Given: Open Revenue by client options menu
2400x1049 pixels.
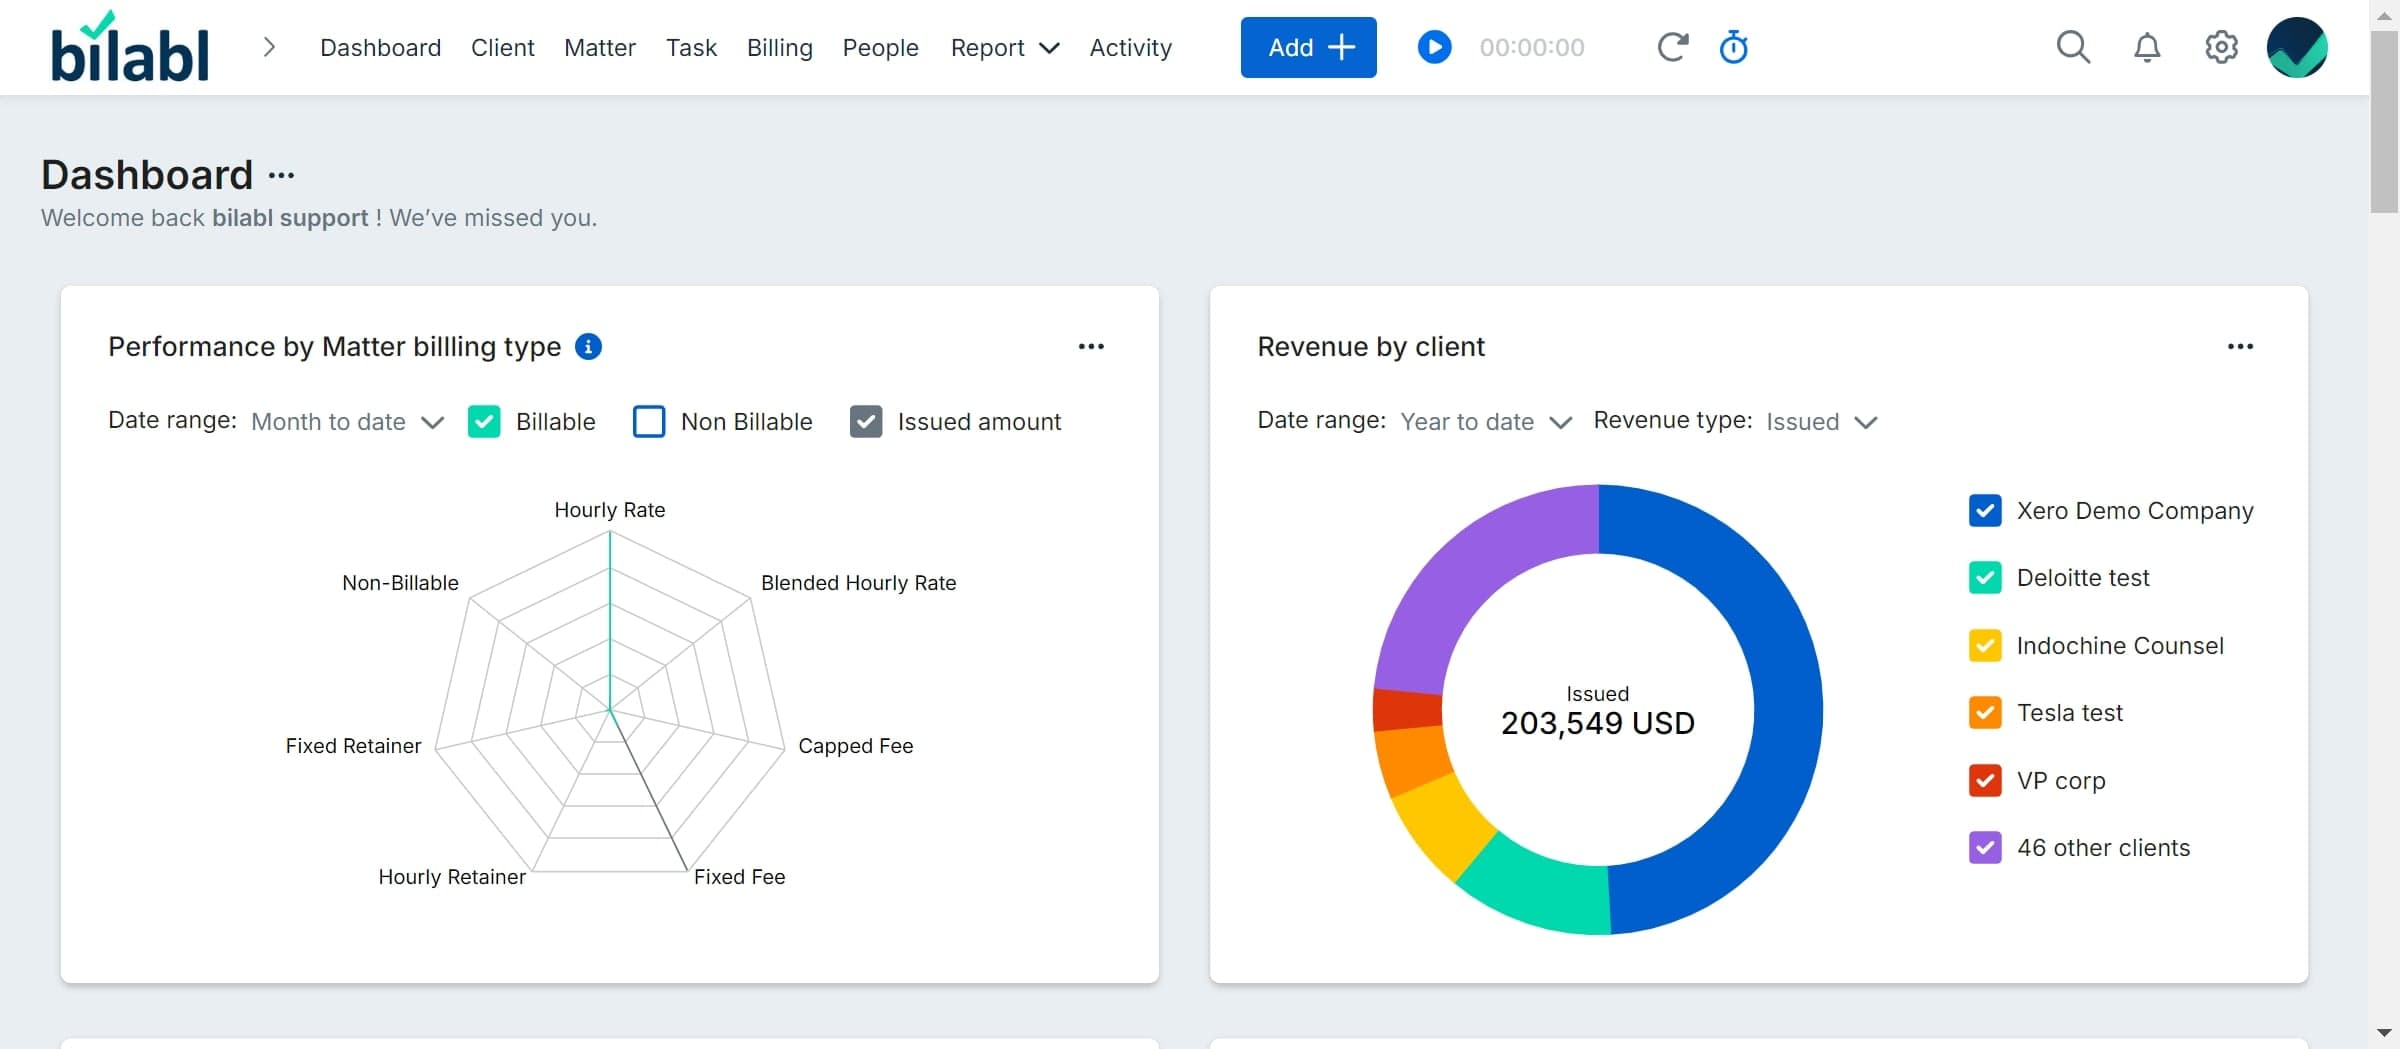Looking at the screenshot, I should coord(2240,346).
